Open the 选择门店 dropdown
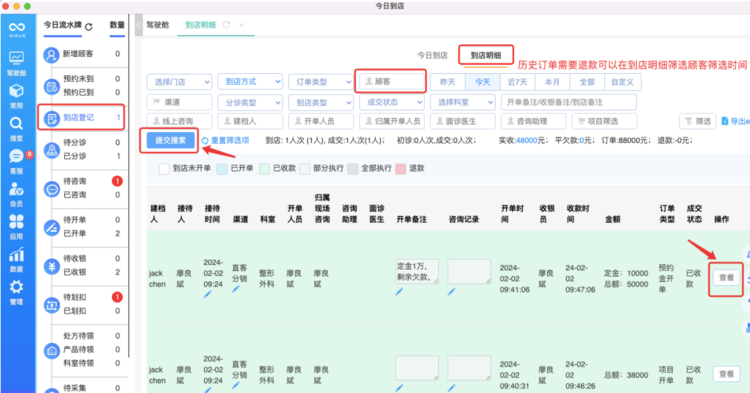This screenshot has height=393, width=750. pyautogui.click(x=179, y=82)
